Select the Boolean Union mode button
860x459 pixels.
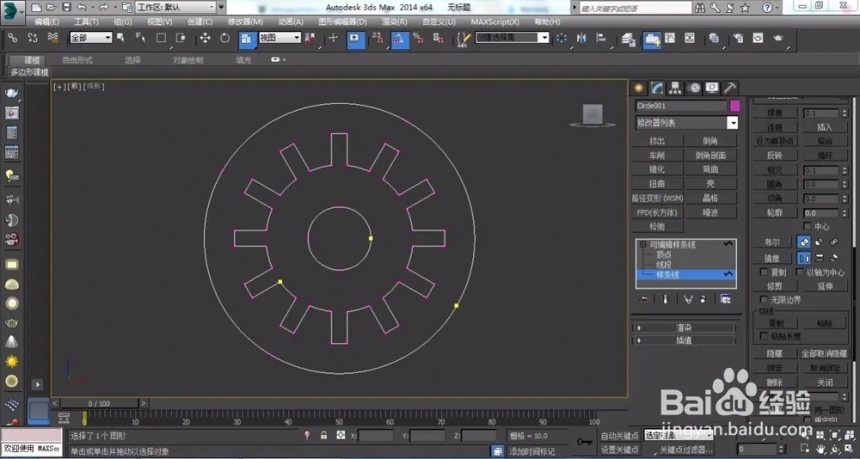click(804, 242)
